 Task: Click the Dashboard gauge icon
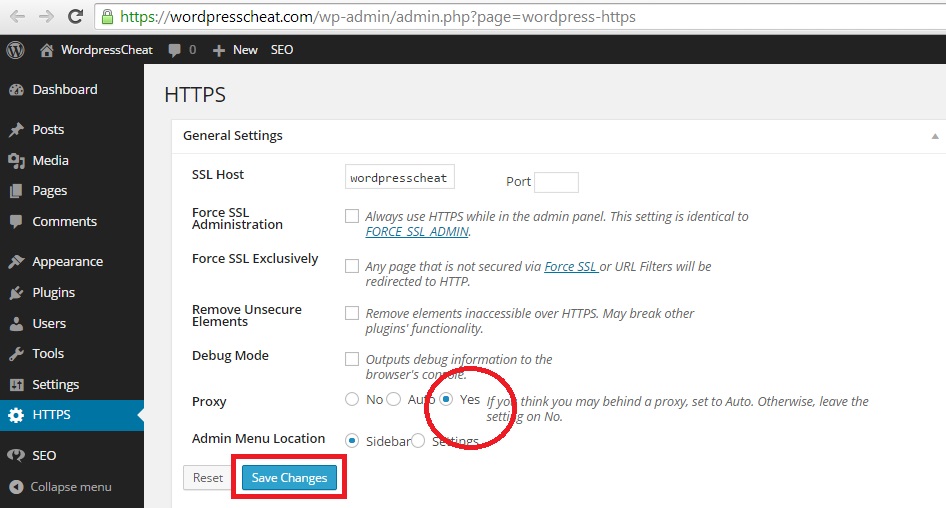pos(16,90)
